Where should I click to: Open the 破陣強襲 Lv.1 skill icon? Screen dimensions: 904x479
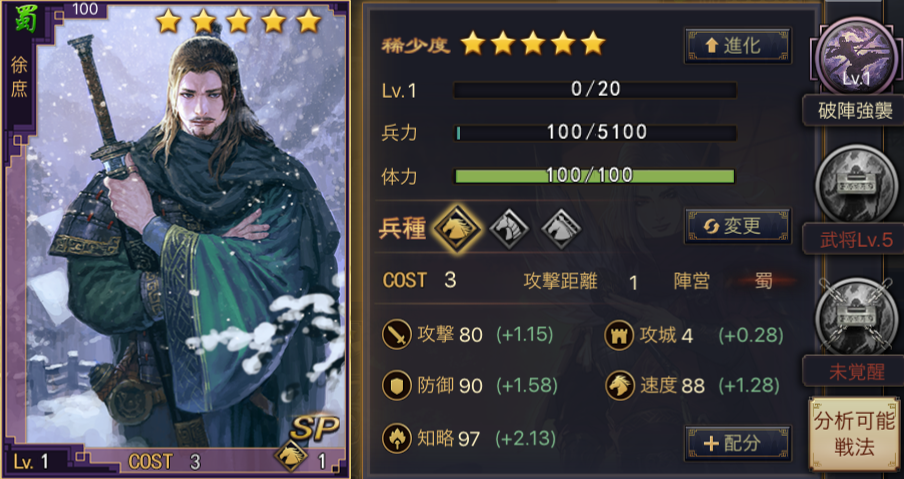pos(856,55)
